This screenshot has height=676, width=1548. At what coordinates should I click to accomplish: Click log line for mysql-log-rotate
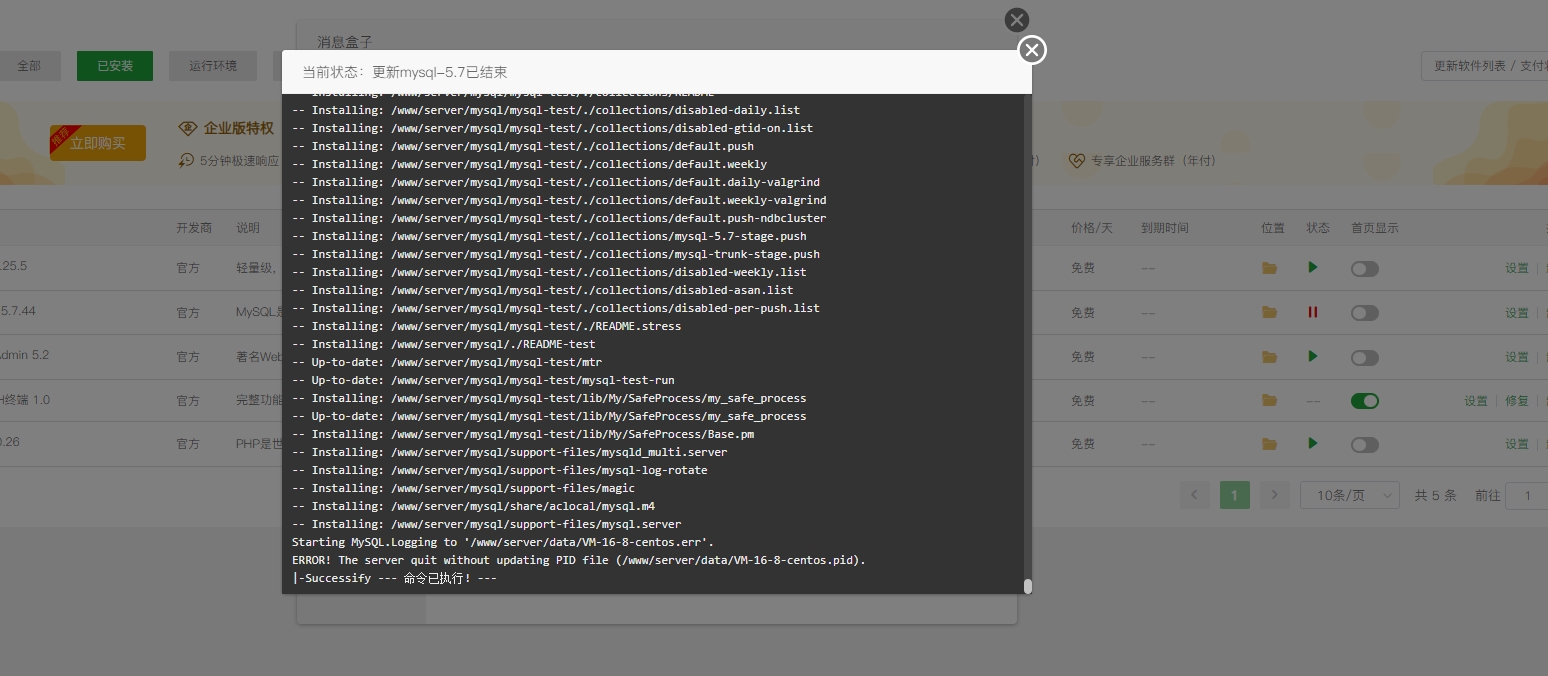pos(500,470)
